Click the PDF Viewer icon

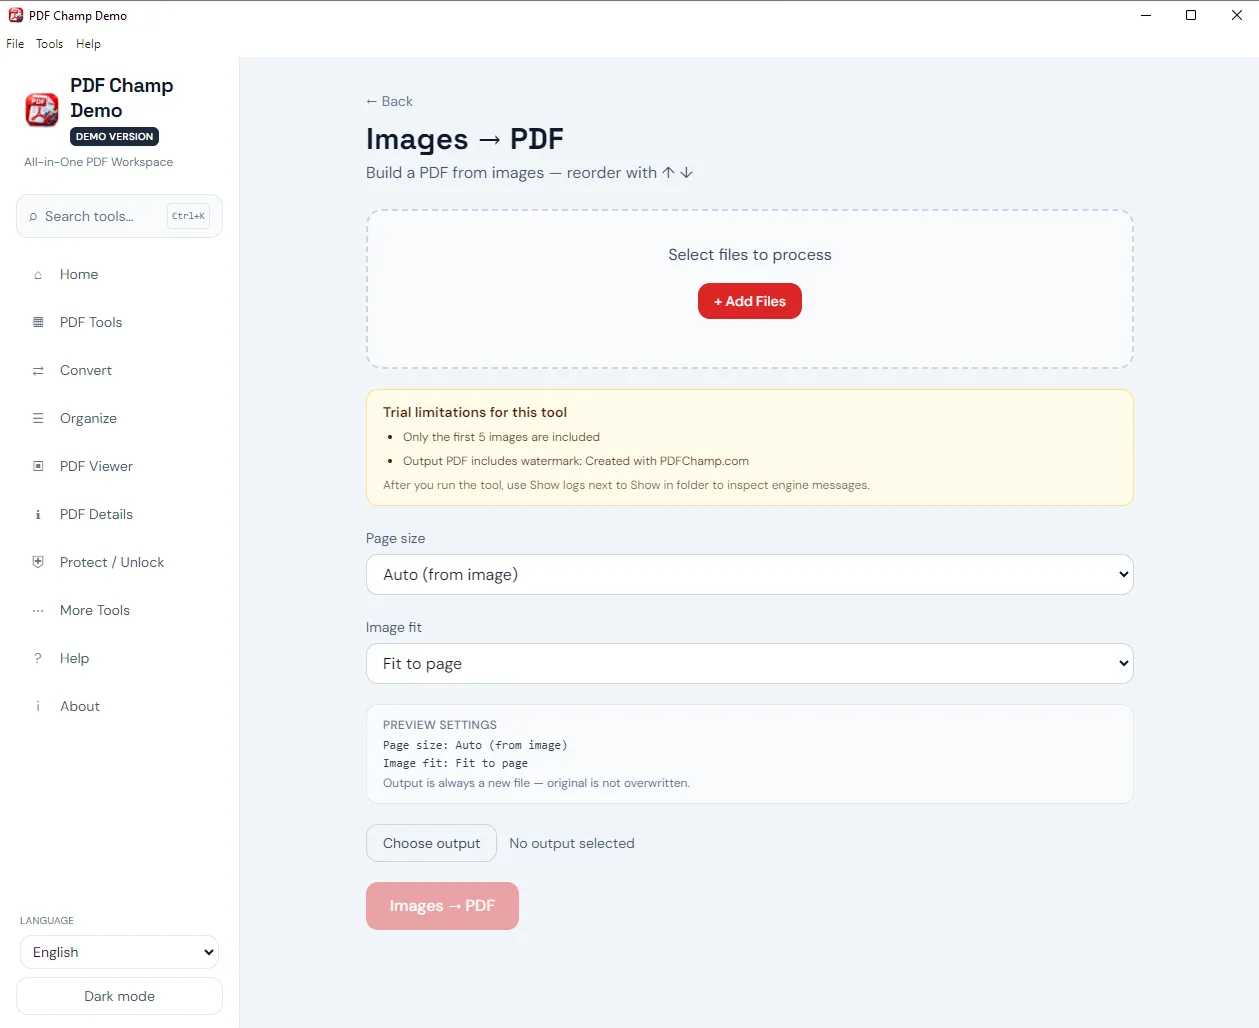pos(38,466)
